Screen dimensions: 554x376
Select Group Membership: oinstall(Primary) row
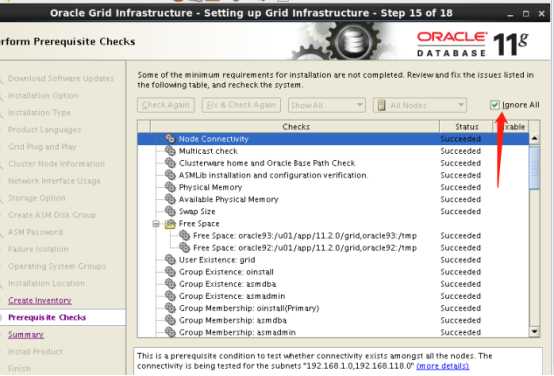[333, 308]
